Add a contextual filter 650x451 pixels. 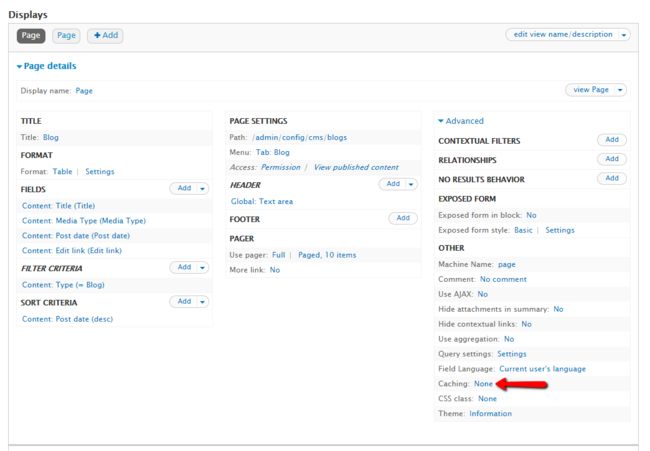pos(612,140)
